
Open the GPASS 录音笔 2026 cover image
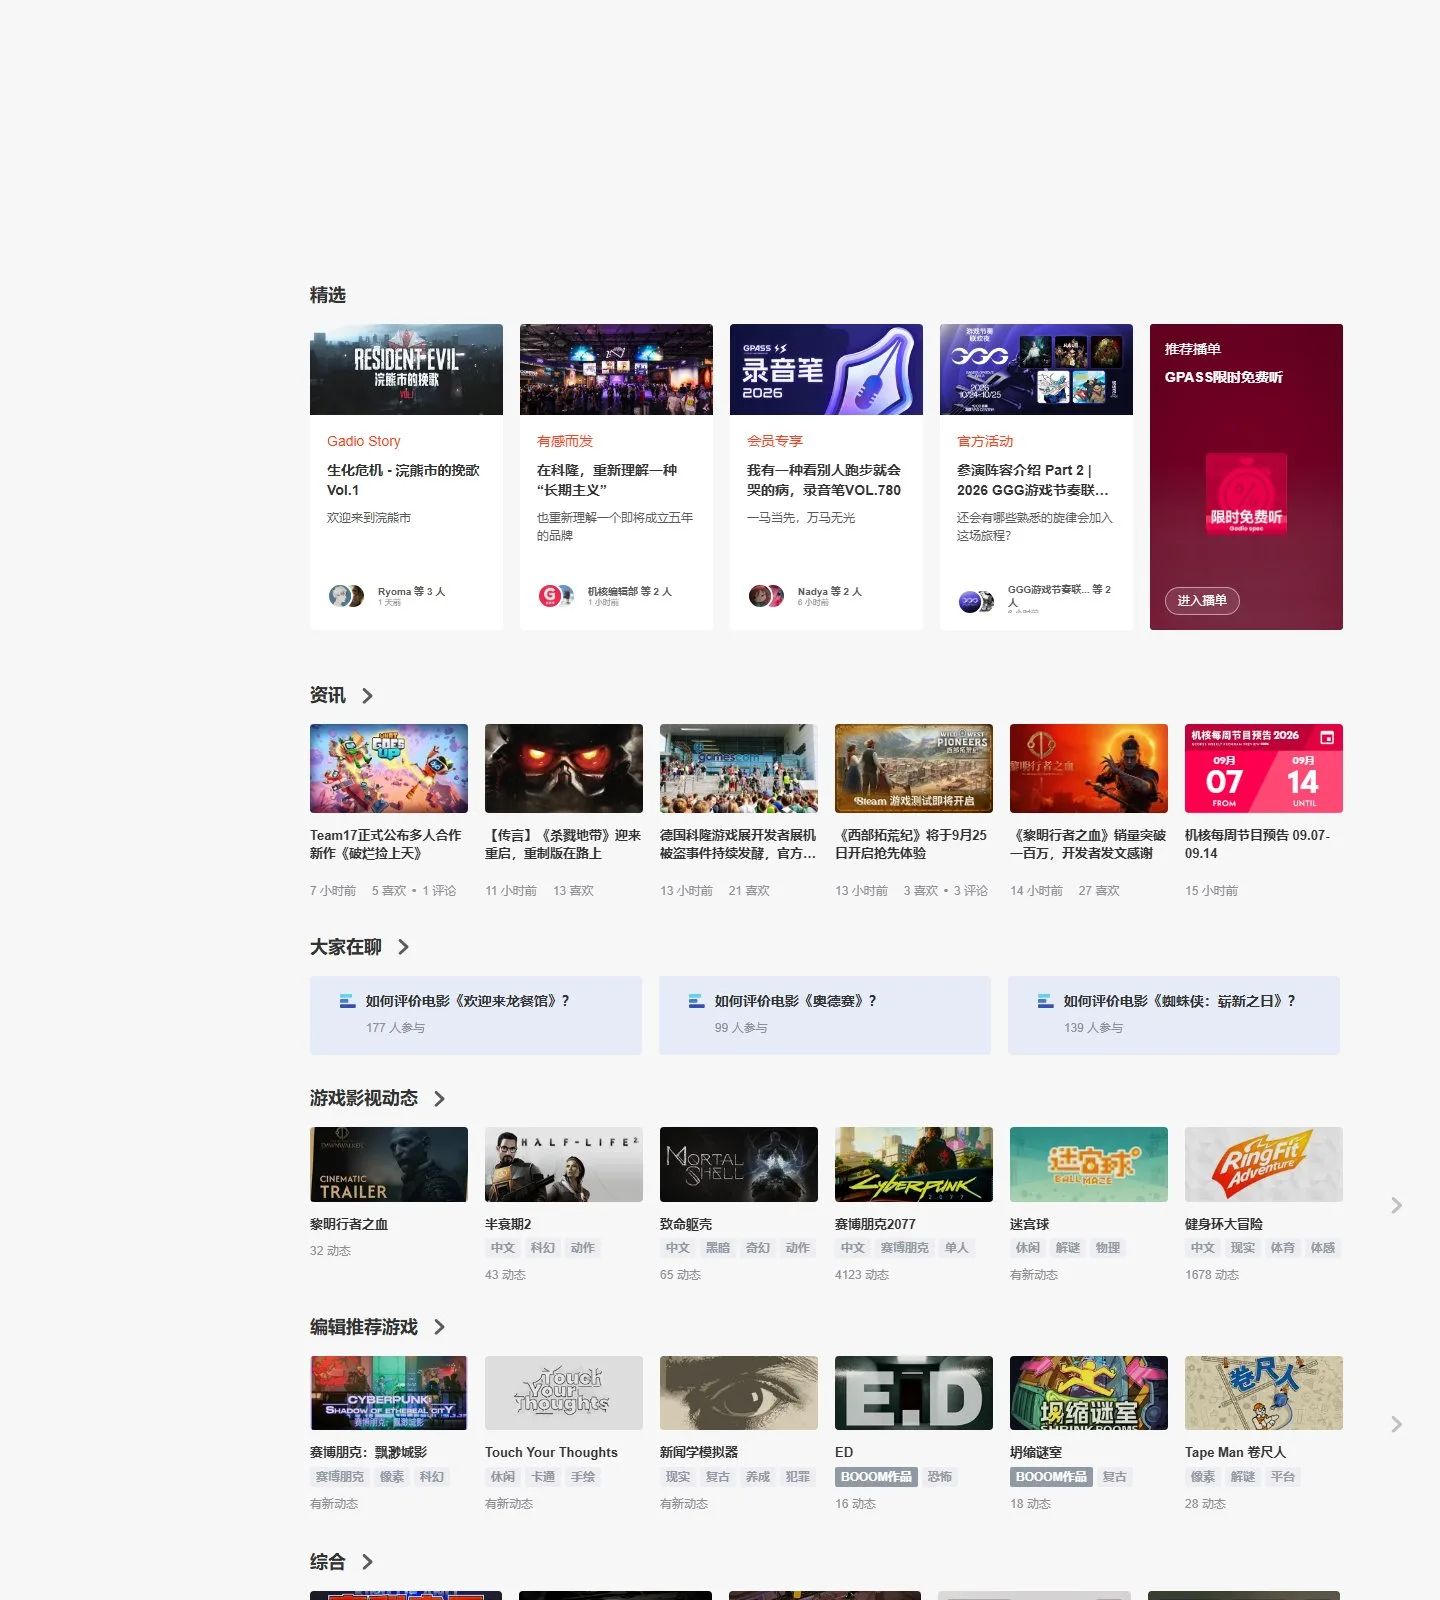point(826,369)
